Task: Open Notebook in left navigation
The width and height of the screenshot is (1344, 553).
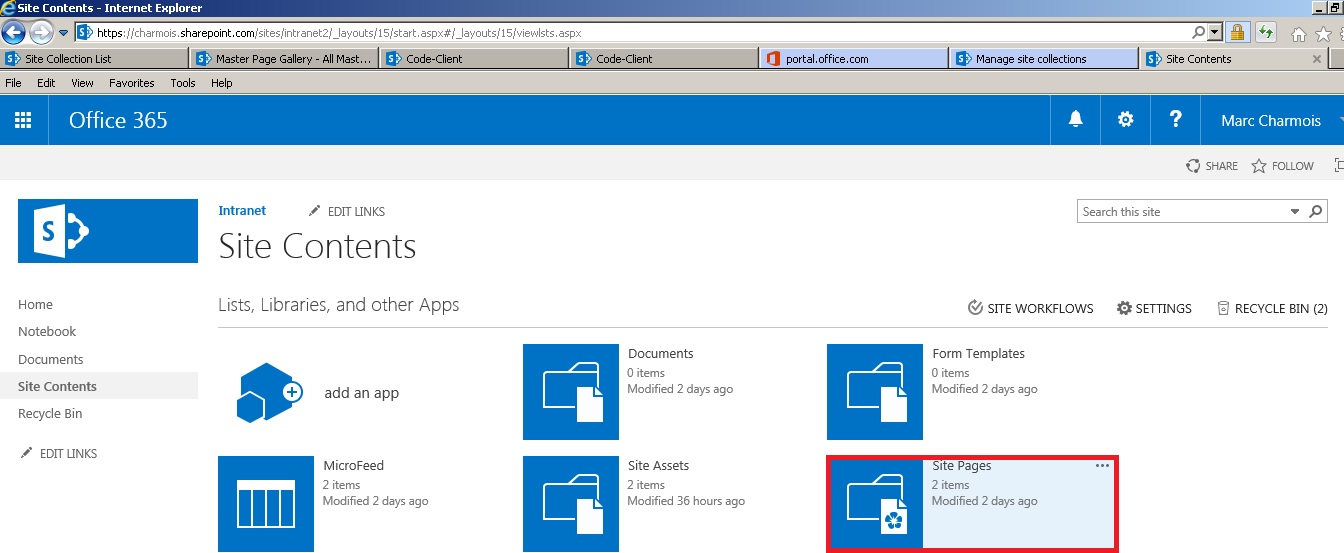Action: pyautogui.click(x=47, y=332)
